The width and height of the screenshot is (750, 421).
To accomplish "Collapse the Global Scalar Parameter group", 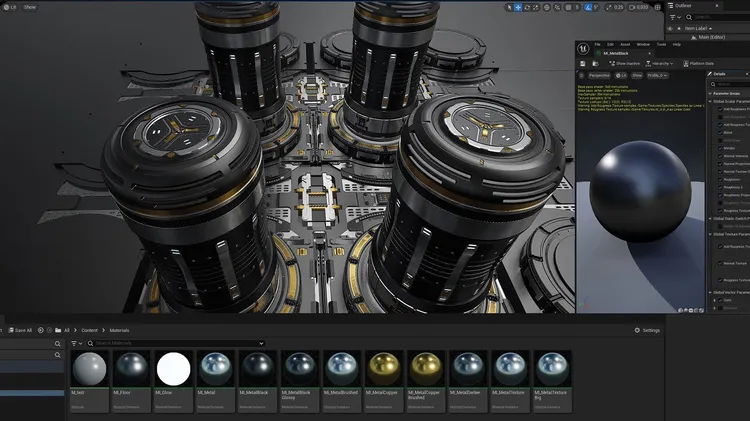I will tap(710, 101).
